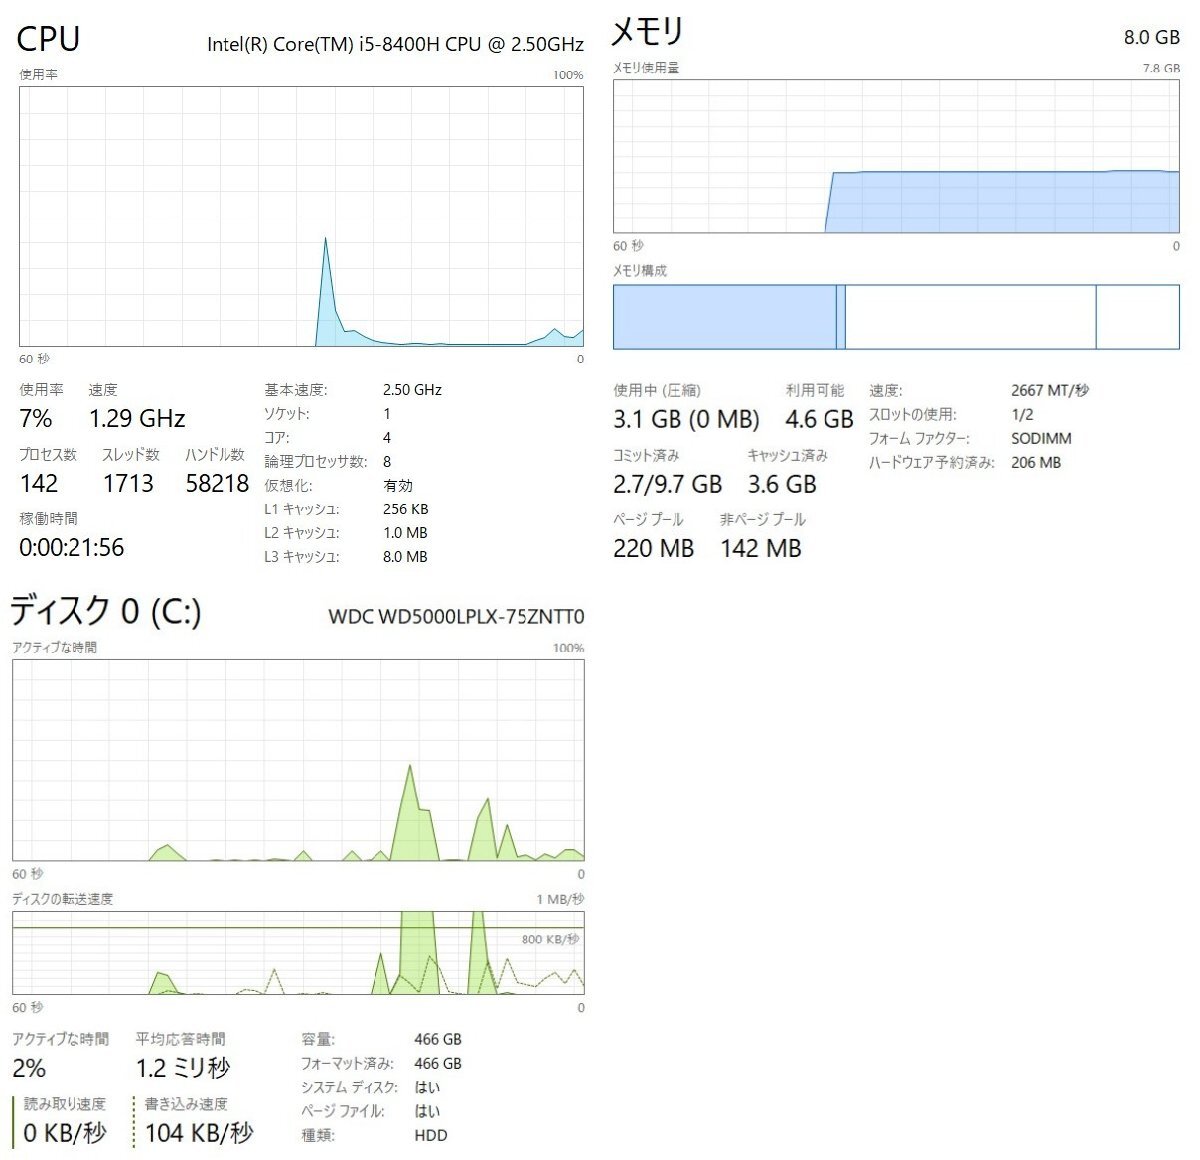Click the non-paged pool value 142 MB
Image resolution: width=1200 pixels, height=1160 pixels.
coord(760,548)
